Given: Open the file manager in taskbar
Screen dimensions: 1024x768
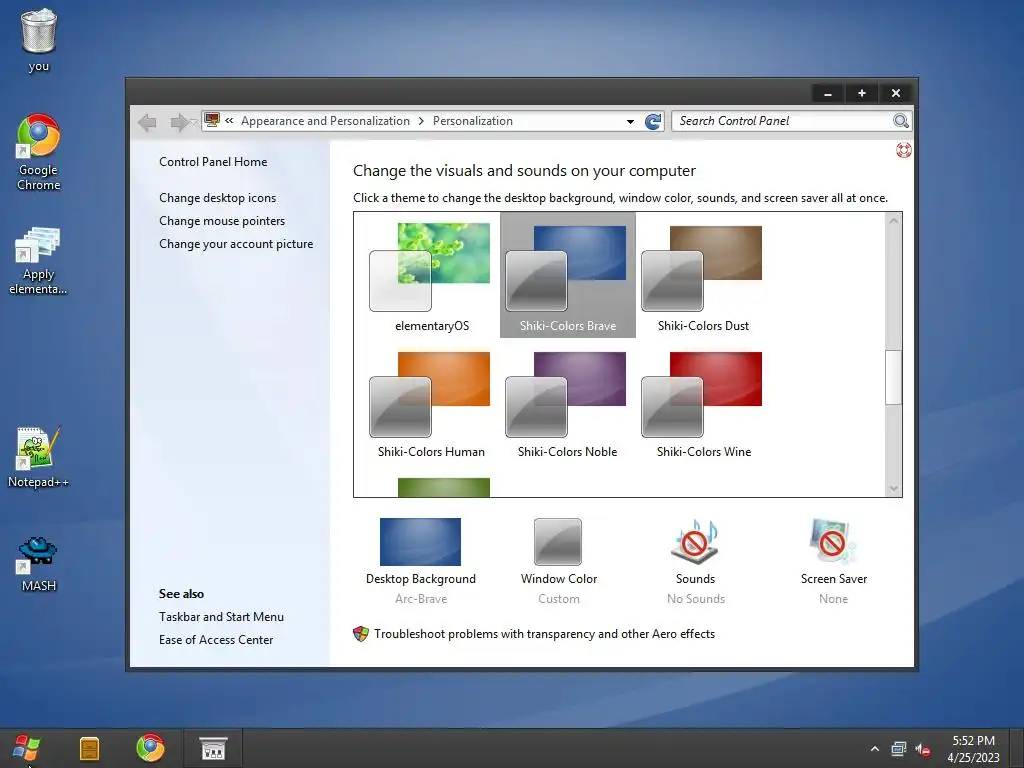Looking at the screenshot, I should [x=89, y=748].
